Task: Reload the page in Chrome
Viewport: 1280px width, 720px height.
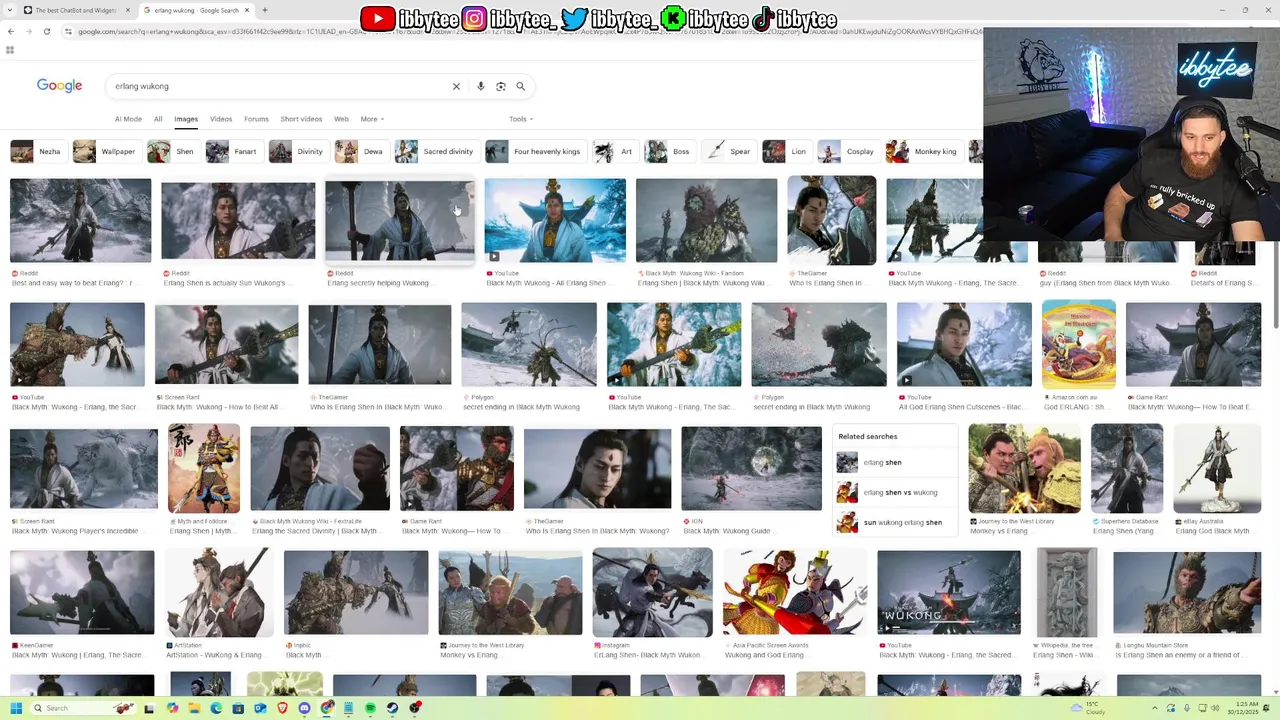Action: pos(46,31)
